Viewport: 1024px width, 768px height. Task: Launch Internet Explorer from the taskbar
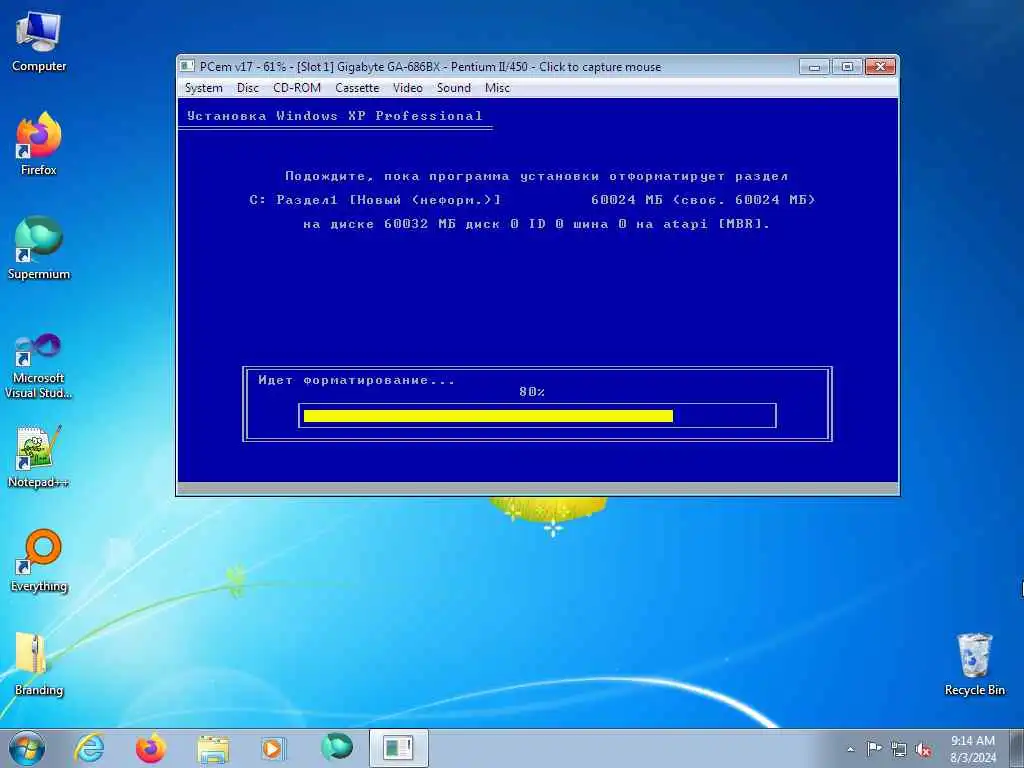click(x=89, y=748)
